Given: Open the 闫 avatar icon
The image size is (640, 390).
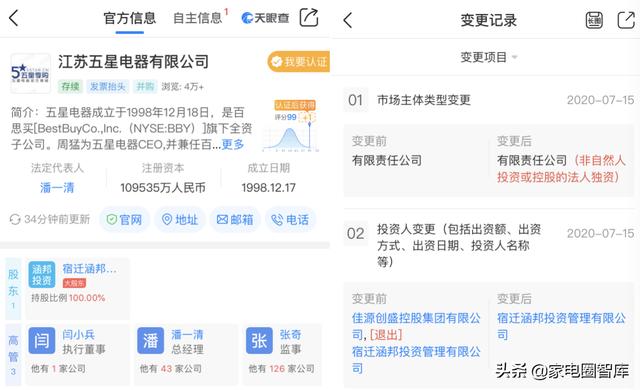Looking at the screenshot, I should point(42,341).
